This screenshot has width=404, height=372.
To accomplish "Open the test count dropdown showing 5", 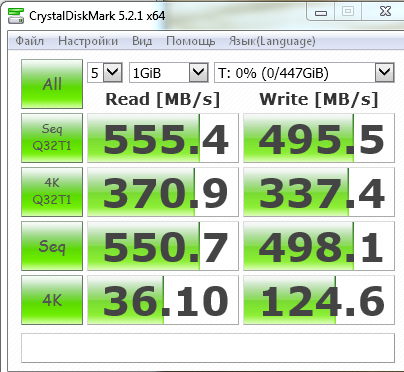I will 105,72.
